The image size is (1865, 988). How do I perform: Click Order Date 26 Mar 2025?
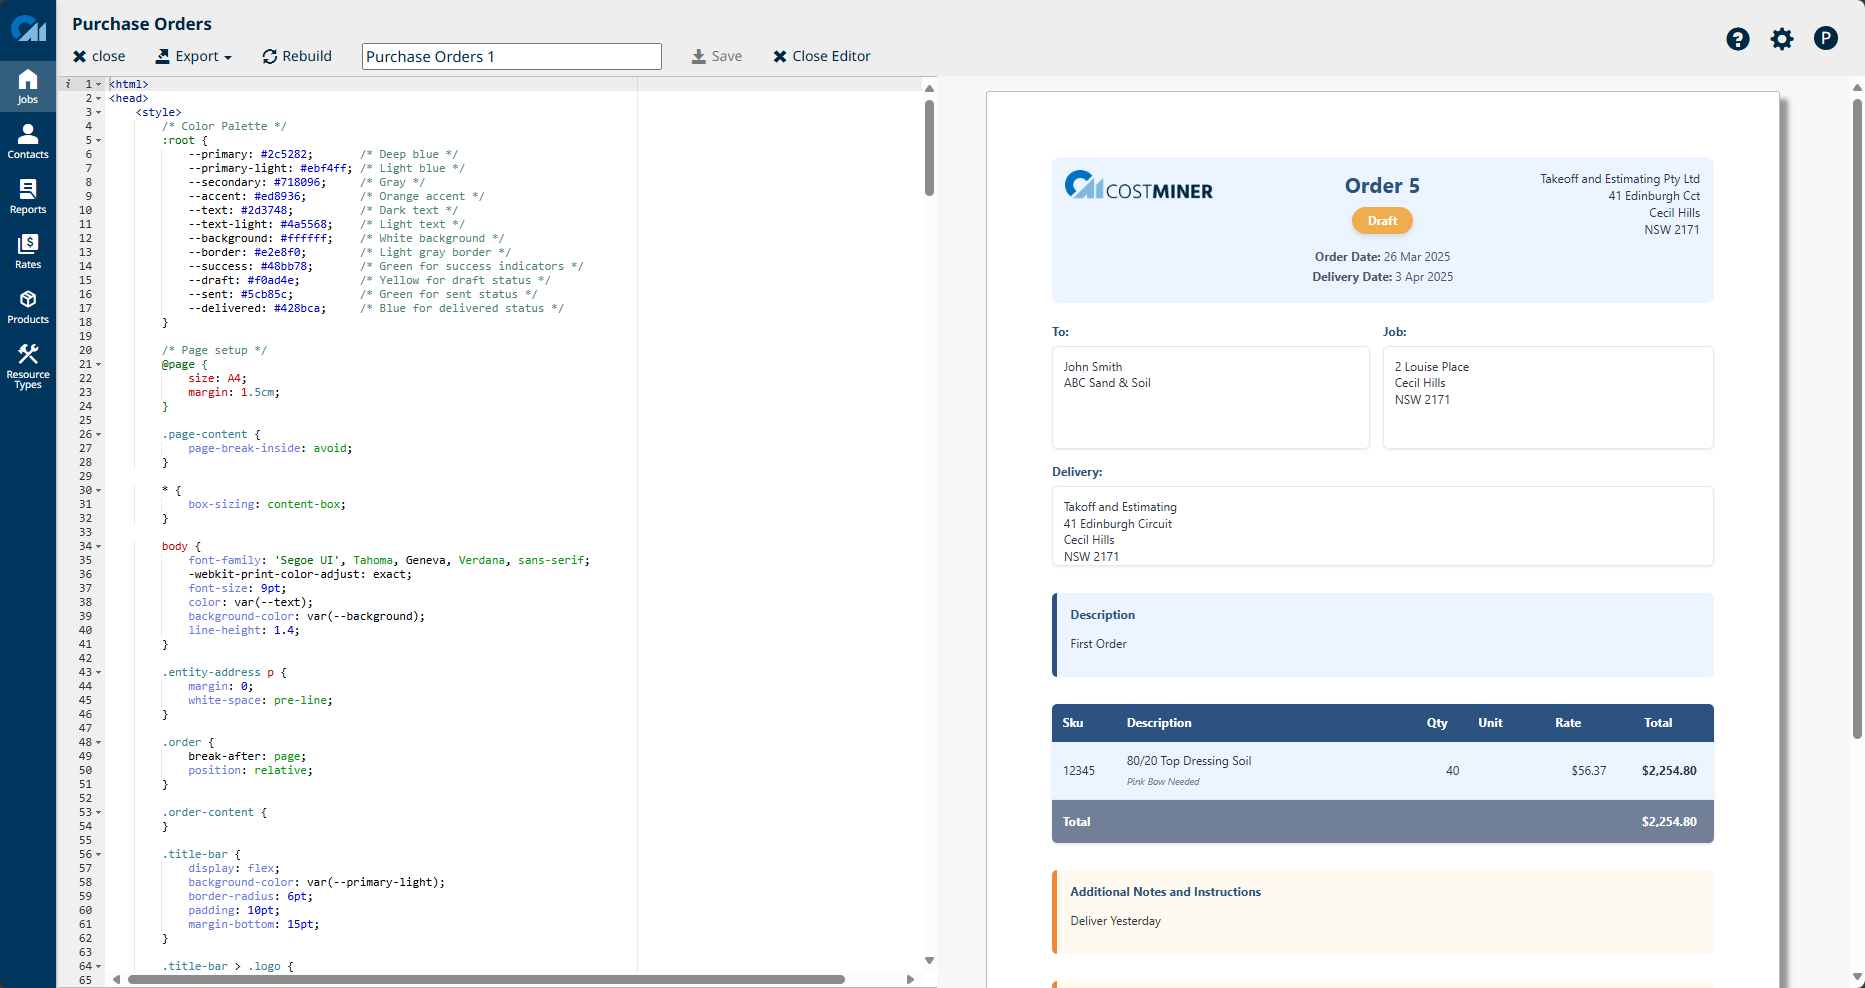pyautogui.click(x=1382, y=257)
